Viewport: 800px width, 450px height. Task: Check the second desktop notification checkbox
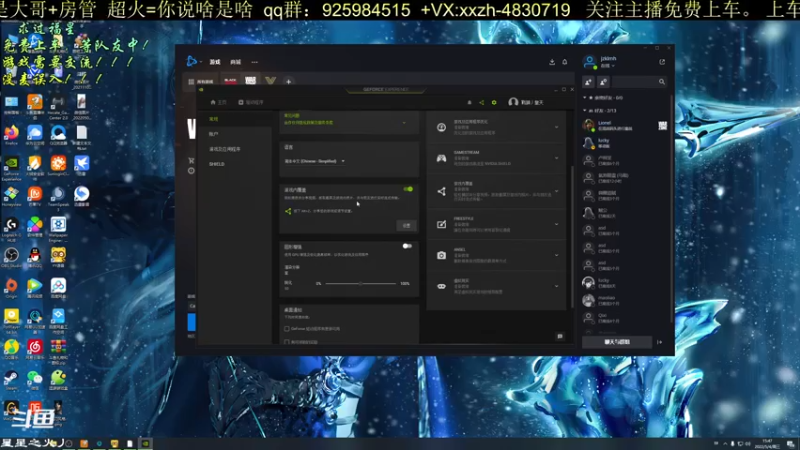287,342
